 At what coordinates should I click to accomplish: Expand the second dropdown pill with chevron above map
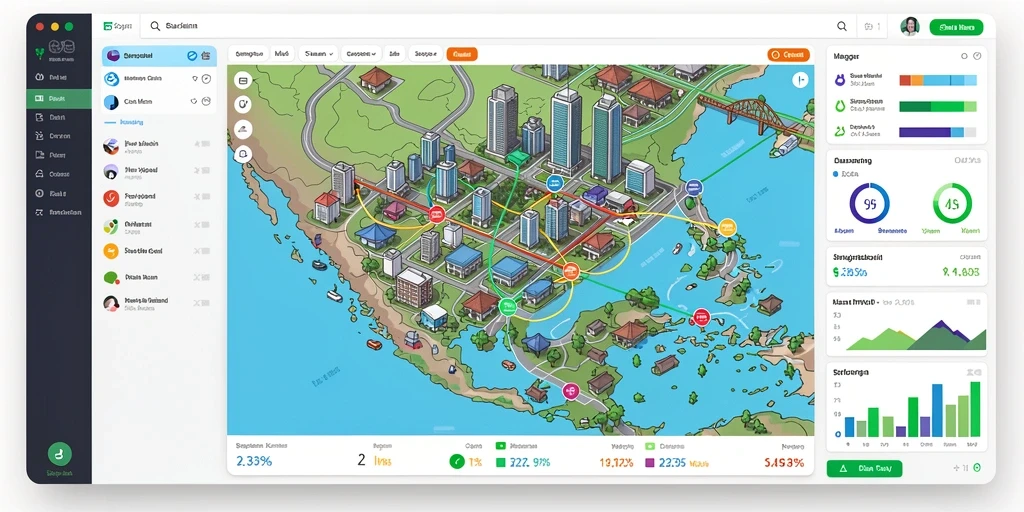[x=362, y=54]
